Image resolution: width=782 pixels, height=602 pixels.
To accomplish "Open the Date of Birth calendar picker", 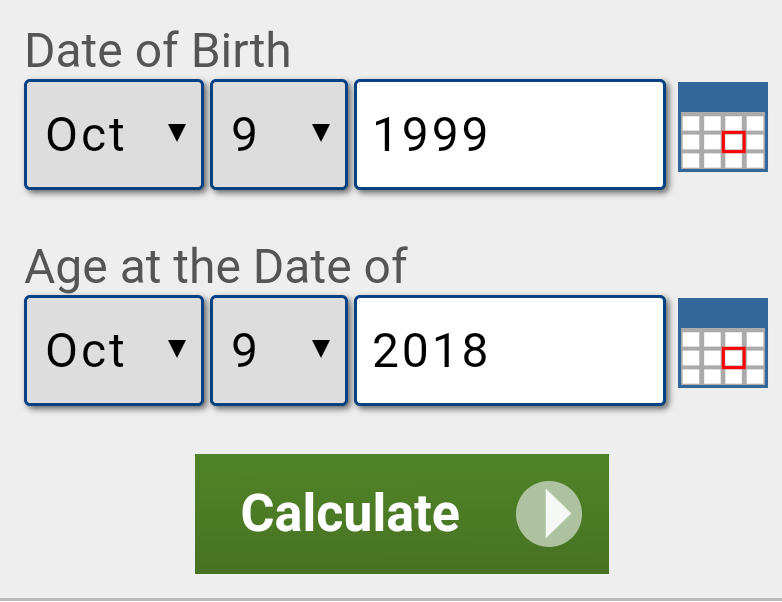I will pyautogui.click(x=722, y=127).
